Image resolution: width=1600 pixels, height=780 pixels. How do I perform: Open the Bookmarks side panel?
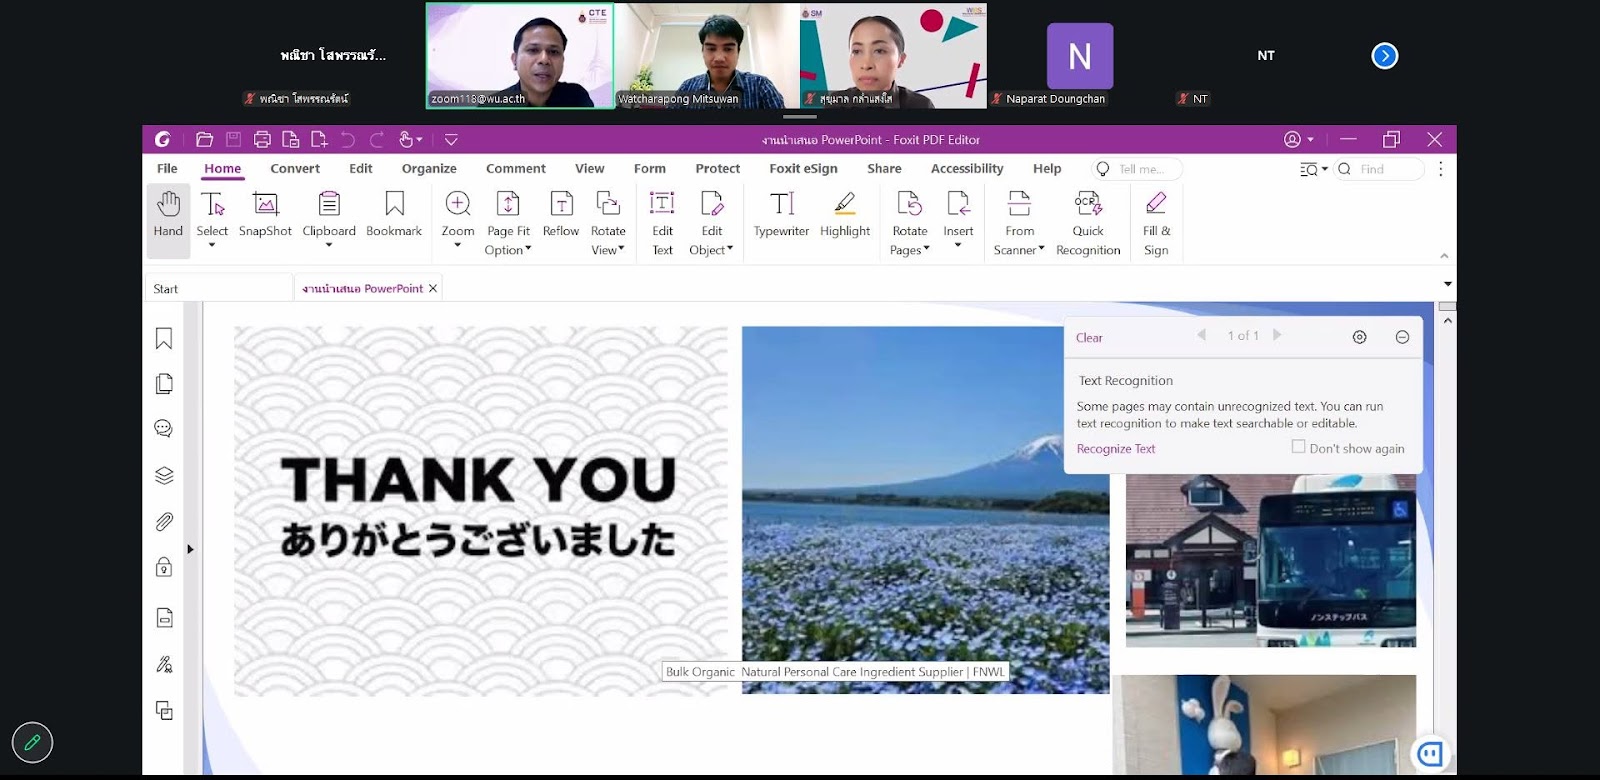[x=164, y=339]
